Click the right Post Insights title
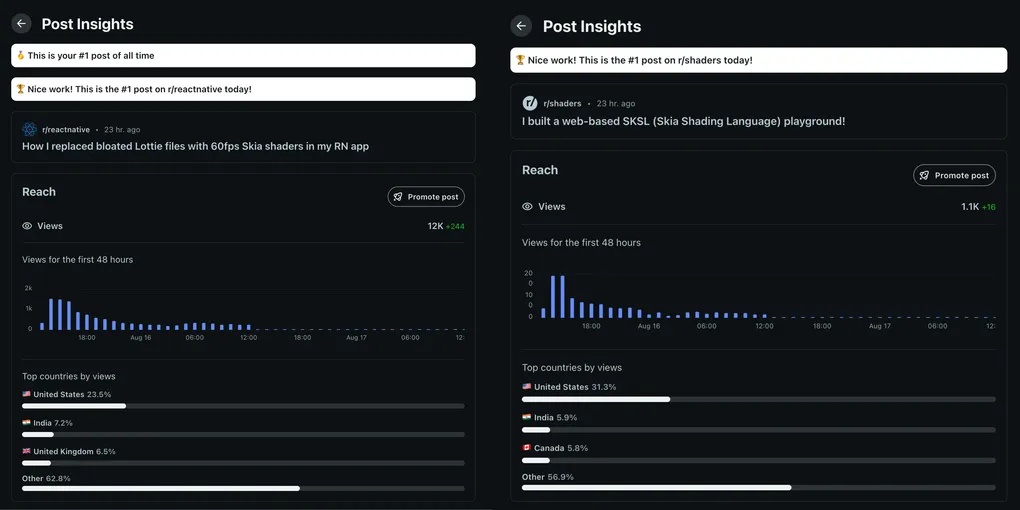The image size is (1020, 510). pos(592,27)
